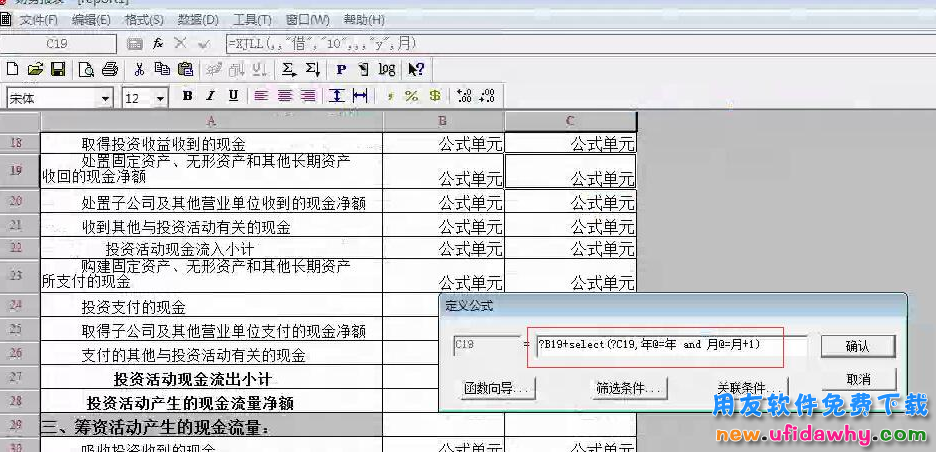Toggle Italic formatting

pyautogui.click(x=210, y=96)
